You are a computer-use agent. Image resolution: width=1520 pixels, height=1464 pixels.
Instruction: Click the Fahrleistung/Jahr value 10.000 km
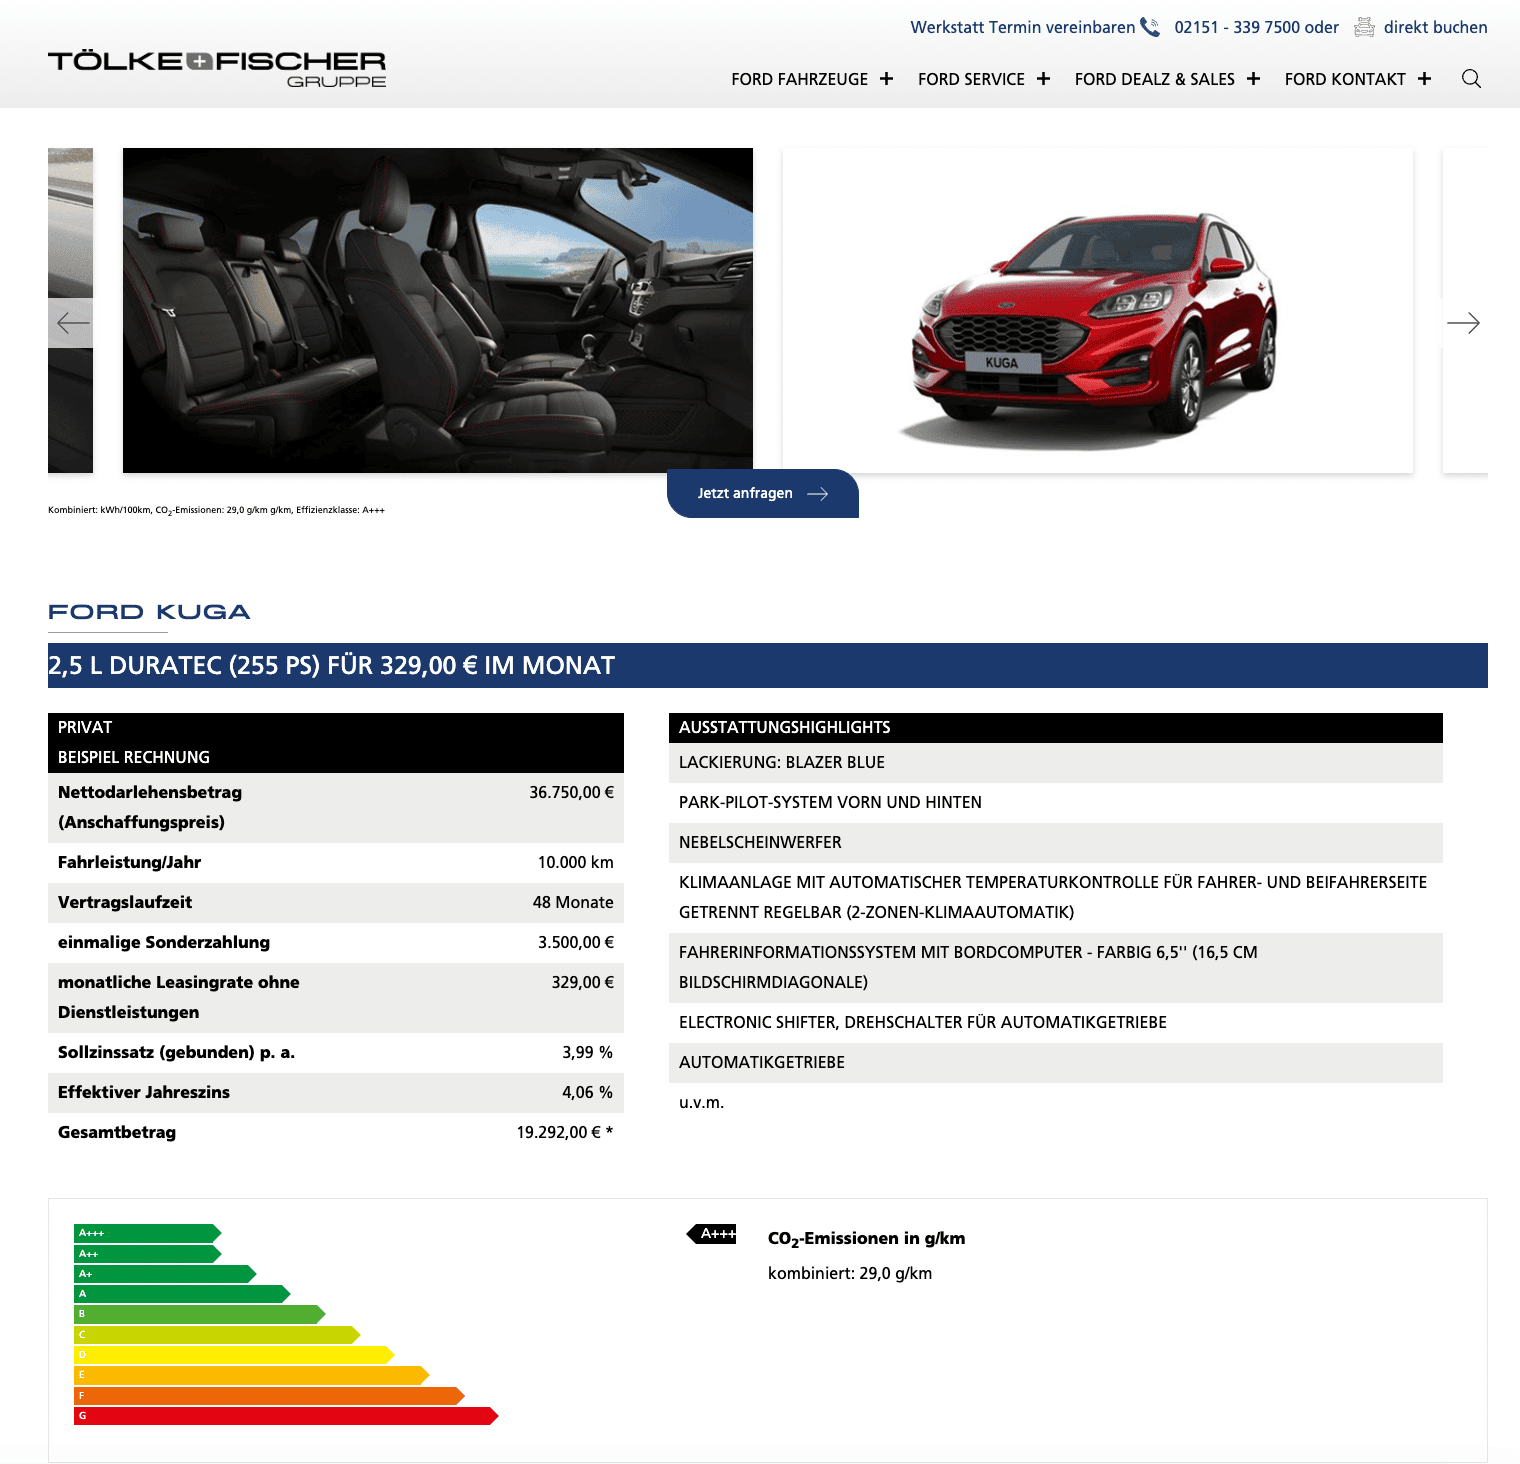tap(575, 862)
